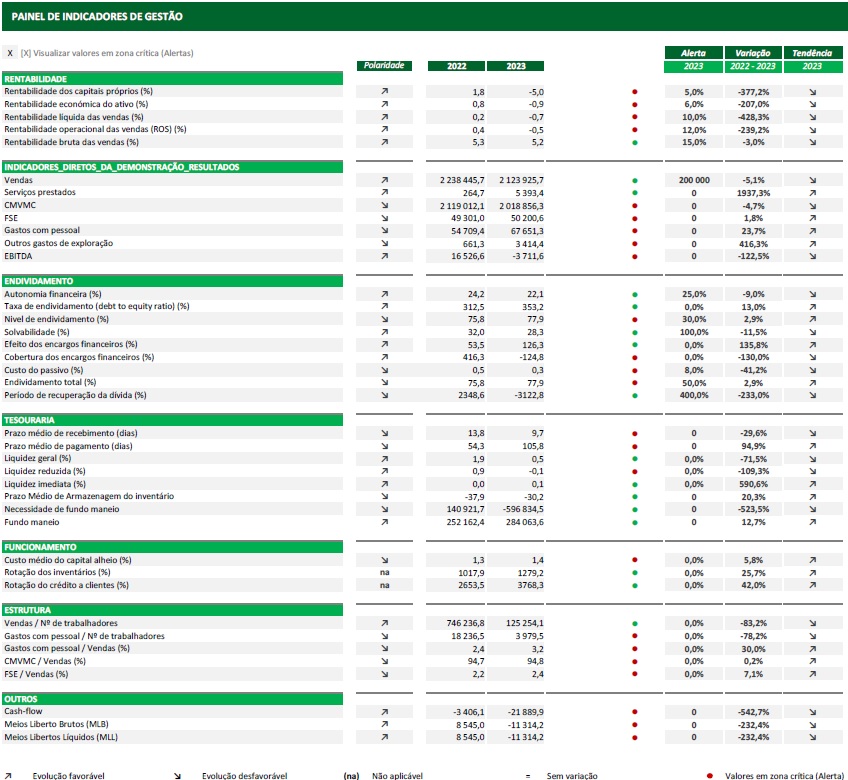Image resolution: width=848 pixels, height=780 pixels.
Task: Toggle the X alert visibility checkbox cell
Action: pos(10,53)
